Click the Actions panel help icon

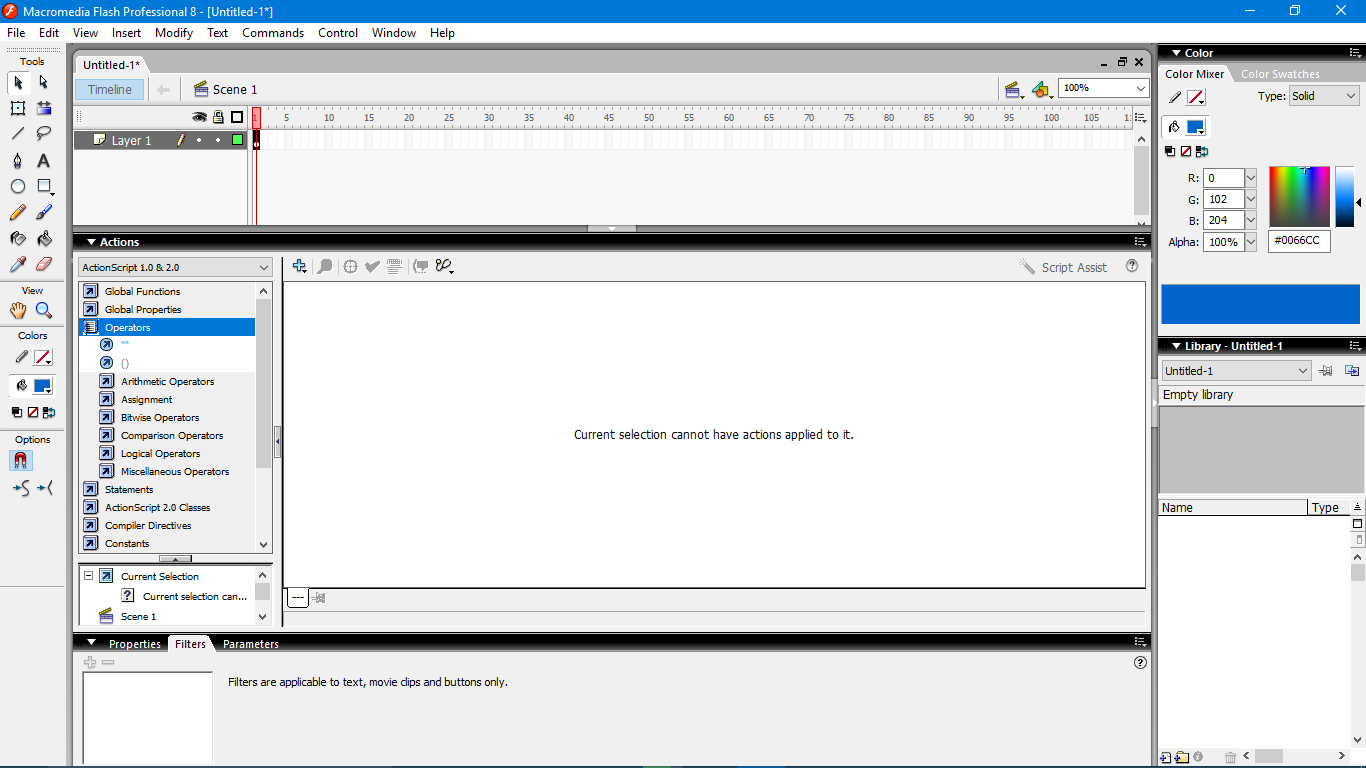(1132, 266)
